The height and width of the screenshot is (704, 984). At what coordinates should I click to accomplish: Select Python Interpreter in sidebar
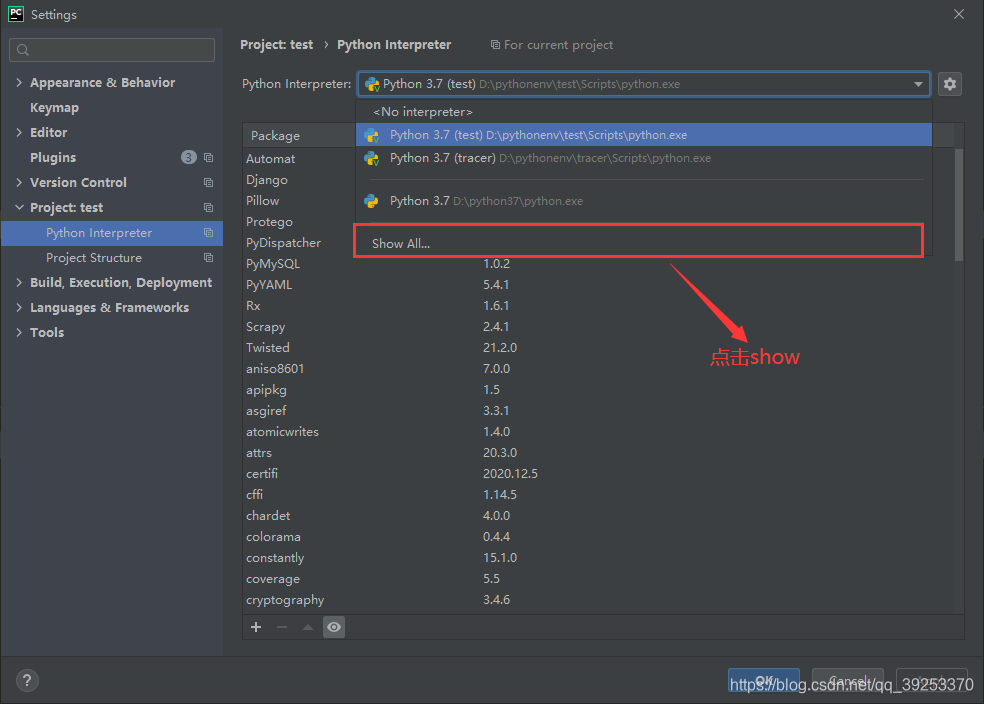pos(112,233)
